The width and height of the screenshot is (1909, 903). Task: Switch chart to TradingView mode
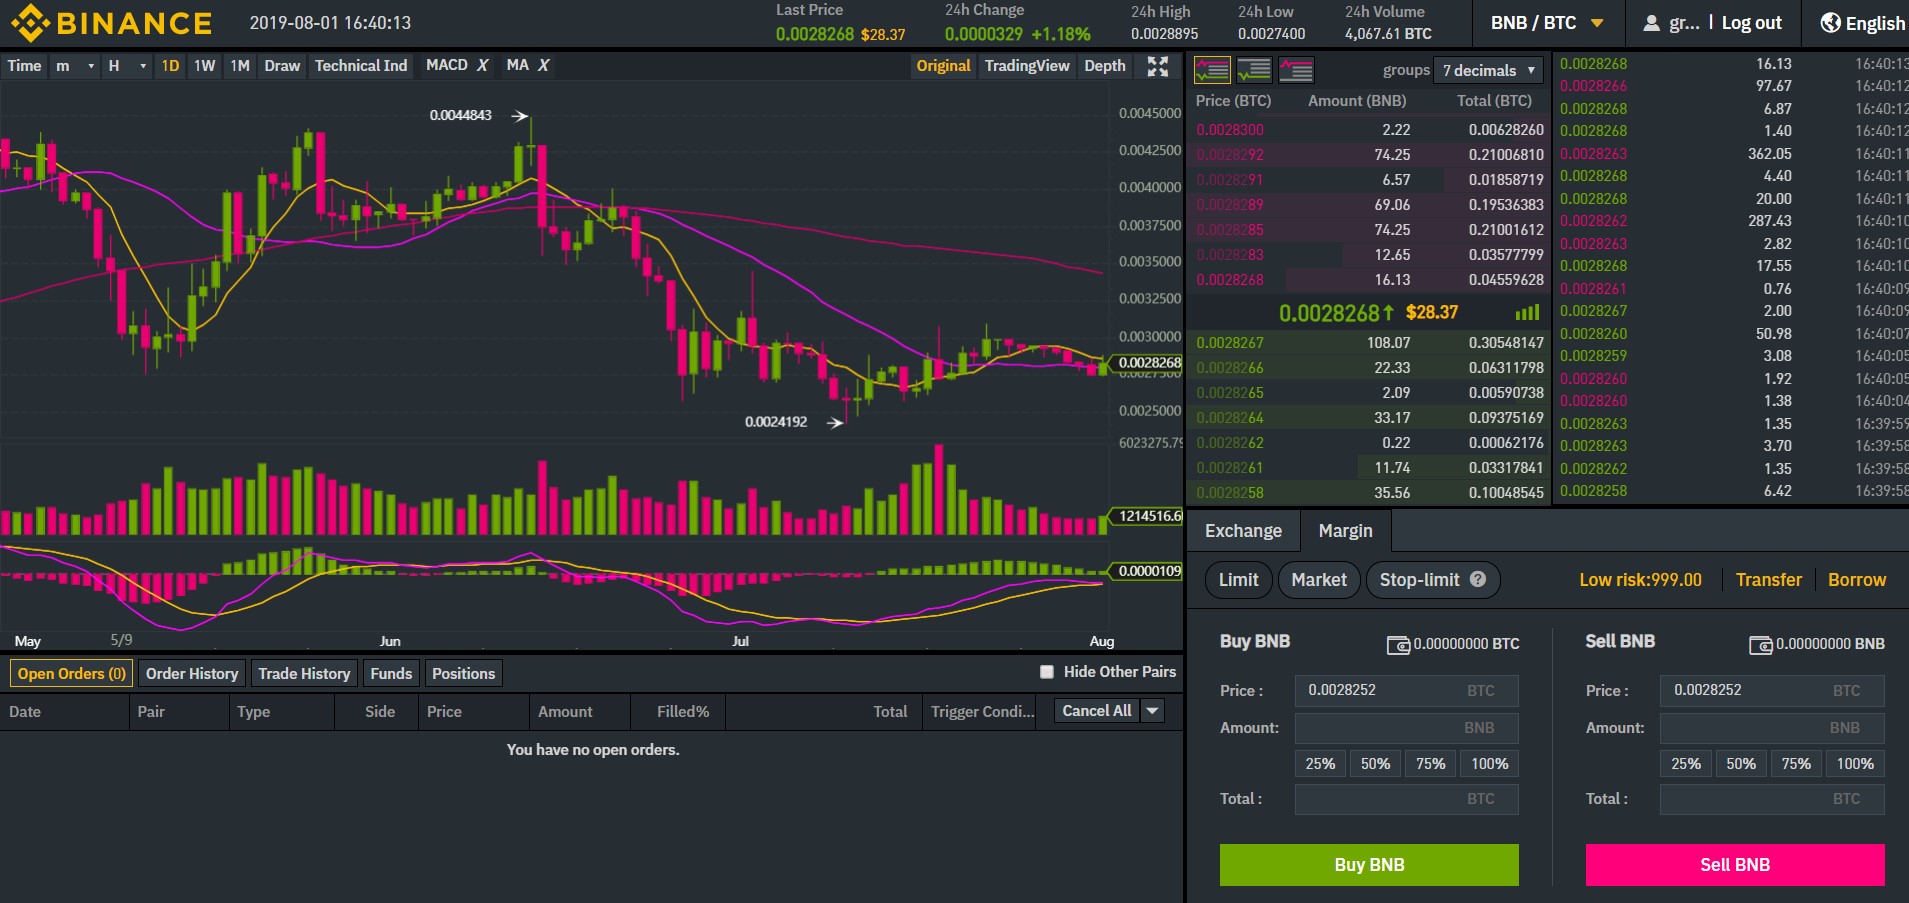1027,66
